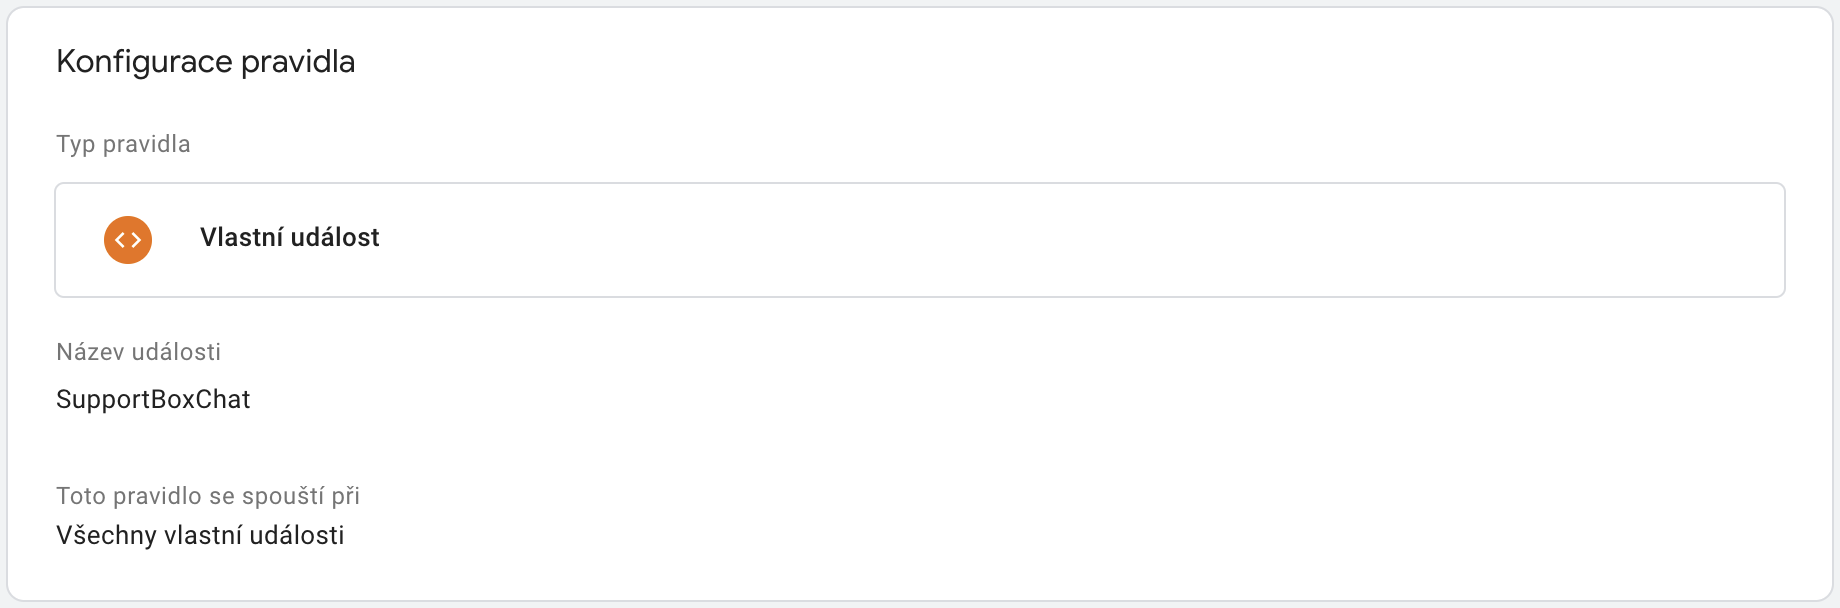Click the Vlastní událost trigger type label

289,238
